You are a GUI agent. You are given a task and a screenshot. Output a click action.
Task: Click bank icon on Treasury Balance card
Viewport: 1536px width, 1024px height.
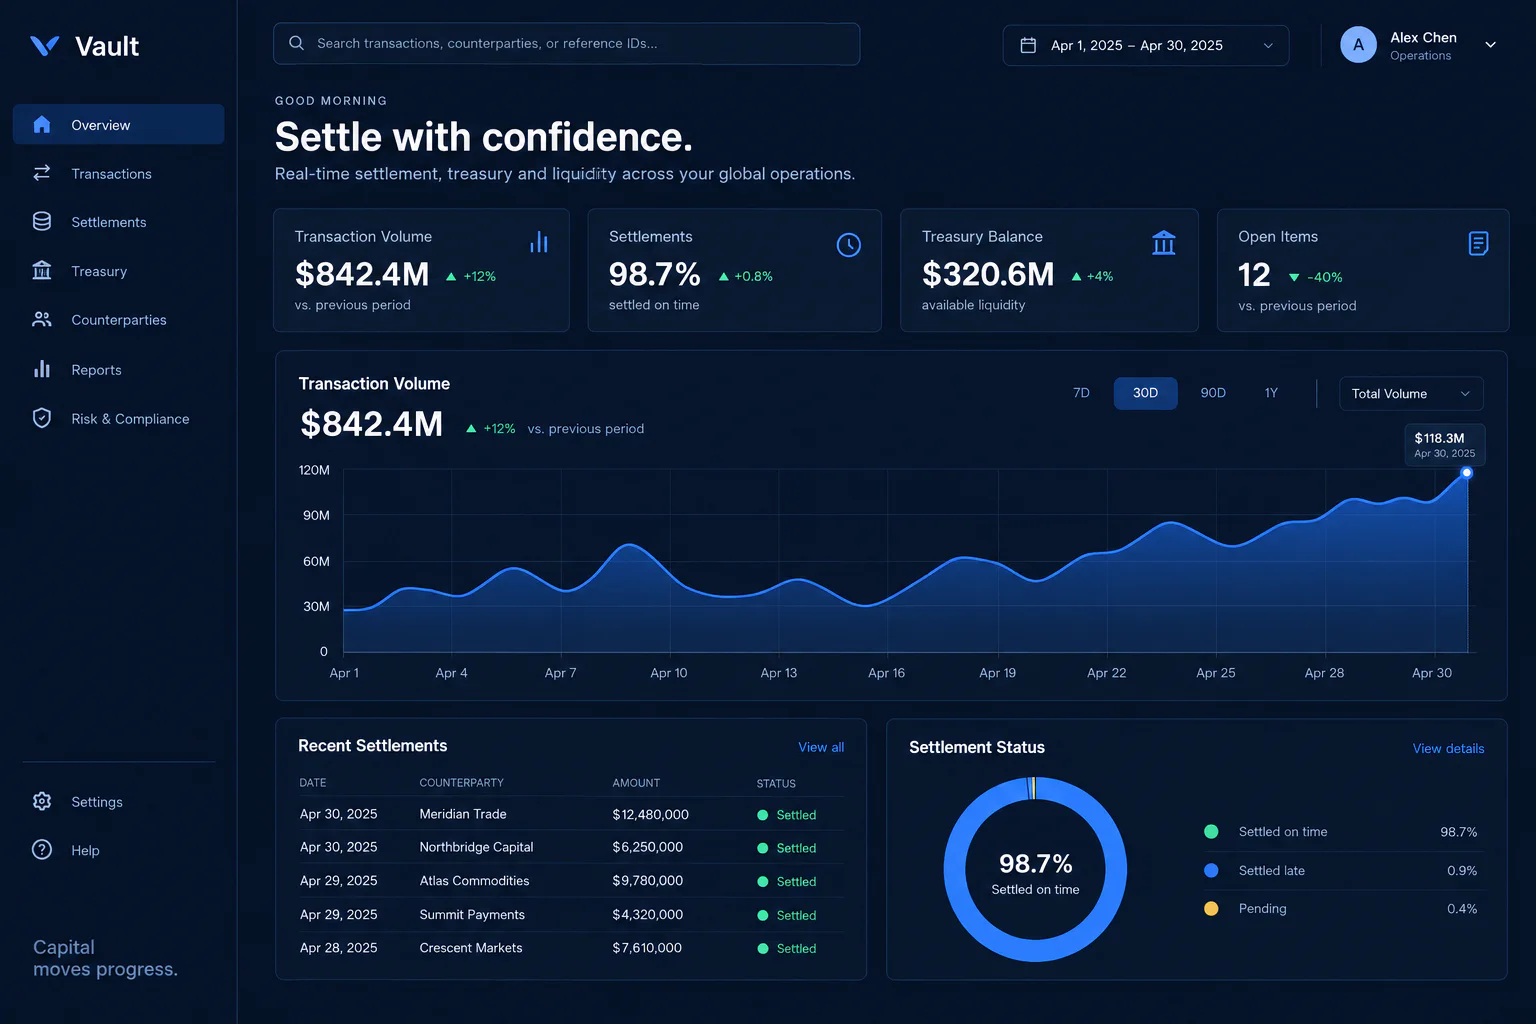tap(1164, 243)
